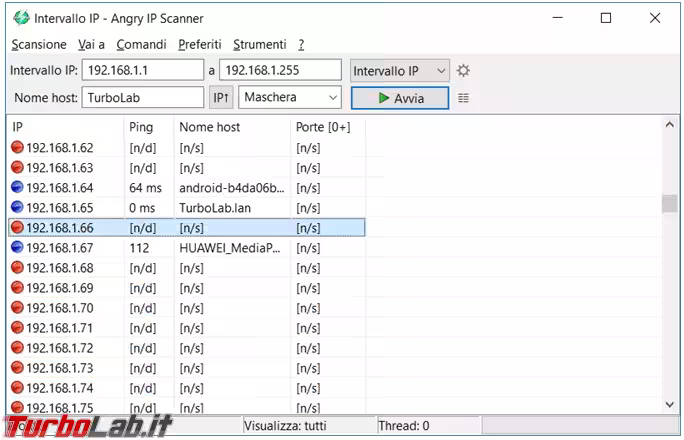
Task: Open the Strumenti menu
Action: [259, 45]
